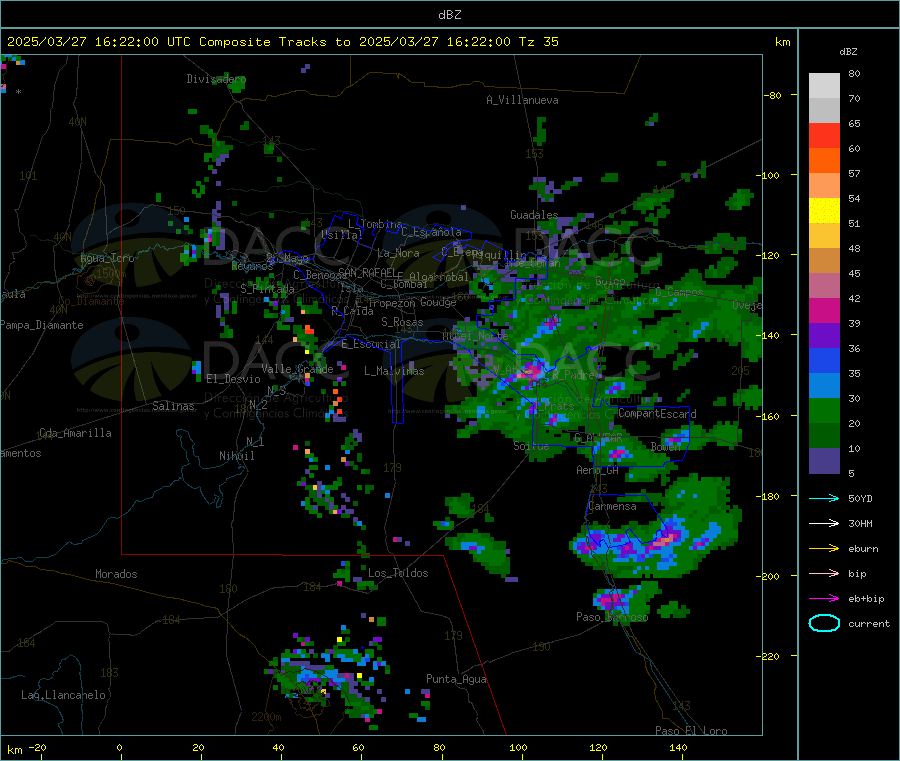The width and height of the screenshot is (900, 761).
Task: Select the dark orange swatch in dBZ scale
Action: pos(824,161)
